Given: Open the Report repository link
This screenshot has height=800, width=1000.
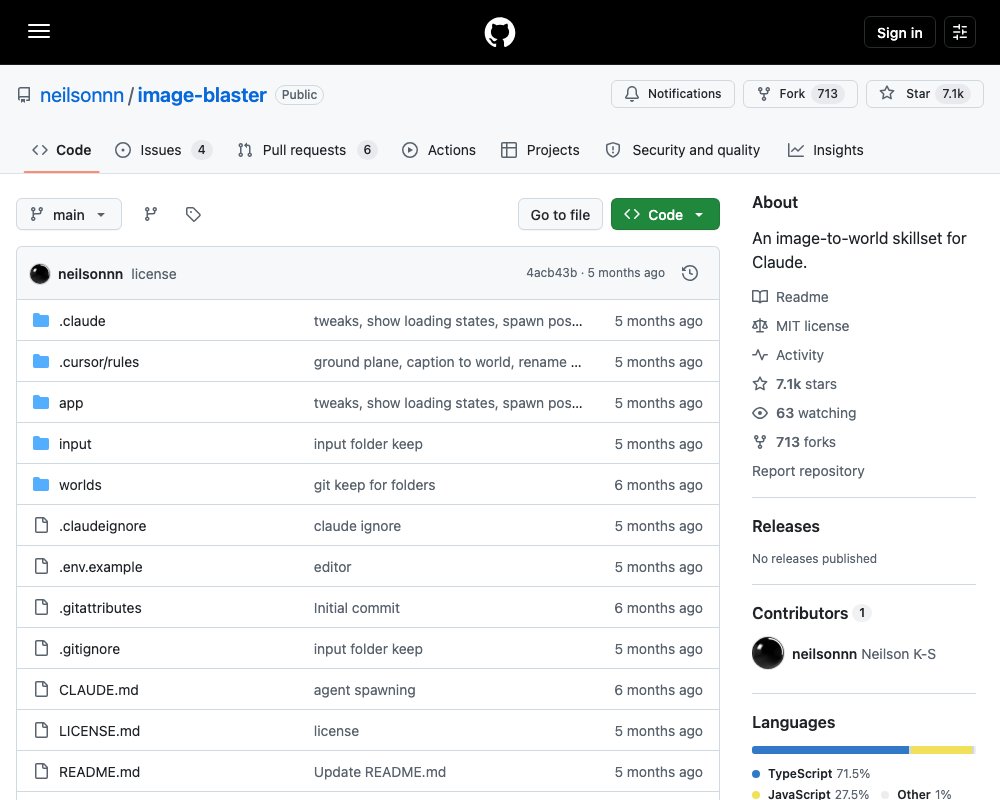Looking at the screenshot, I should click(x=808, y=471).
